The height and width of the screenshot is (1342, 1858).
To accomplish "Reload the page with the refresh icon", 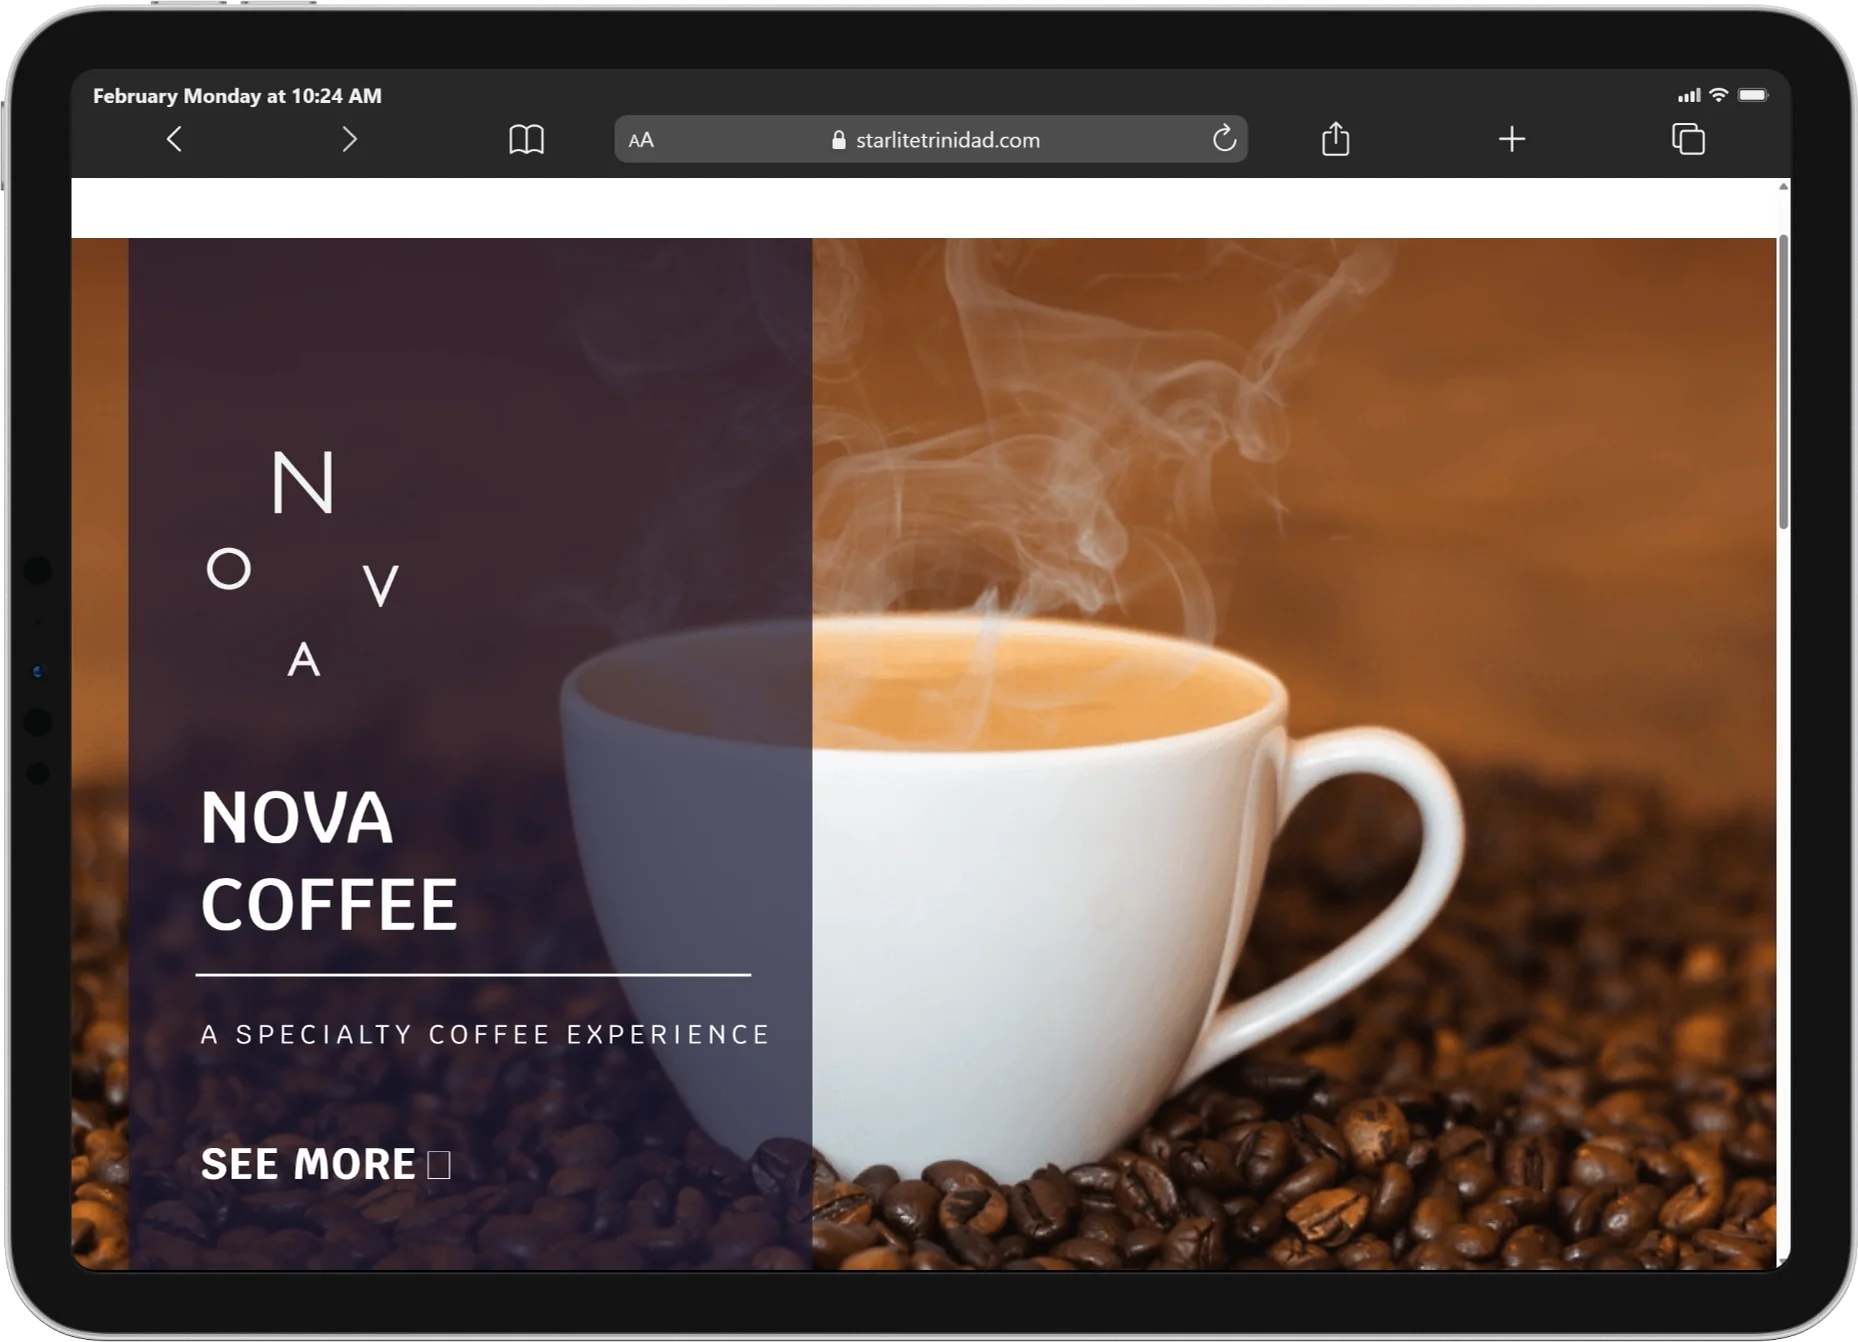I will tap(1224, 138).
